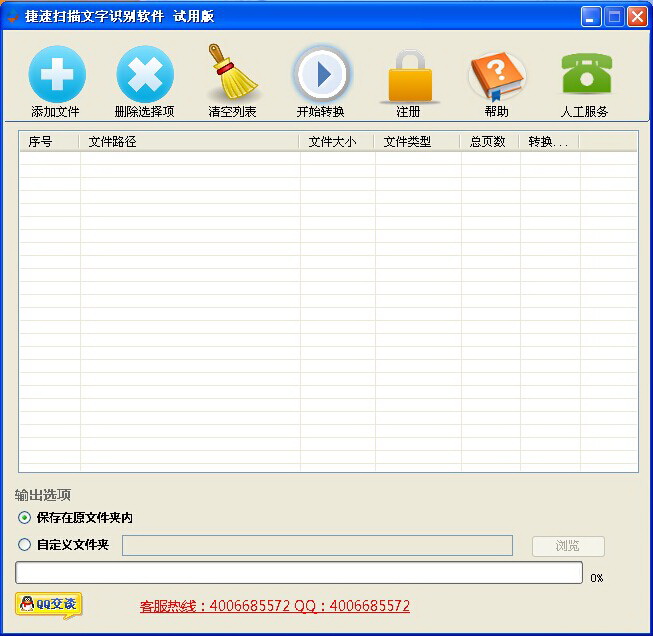This screenshot has width=653, height=636.
Task: Open the 帮助 help book icon
Action: click(497, 77)
